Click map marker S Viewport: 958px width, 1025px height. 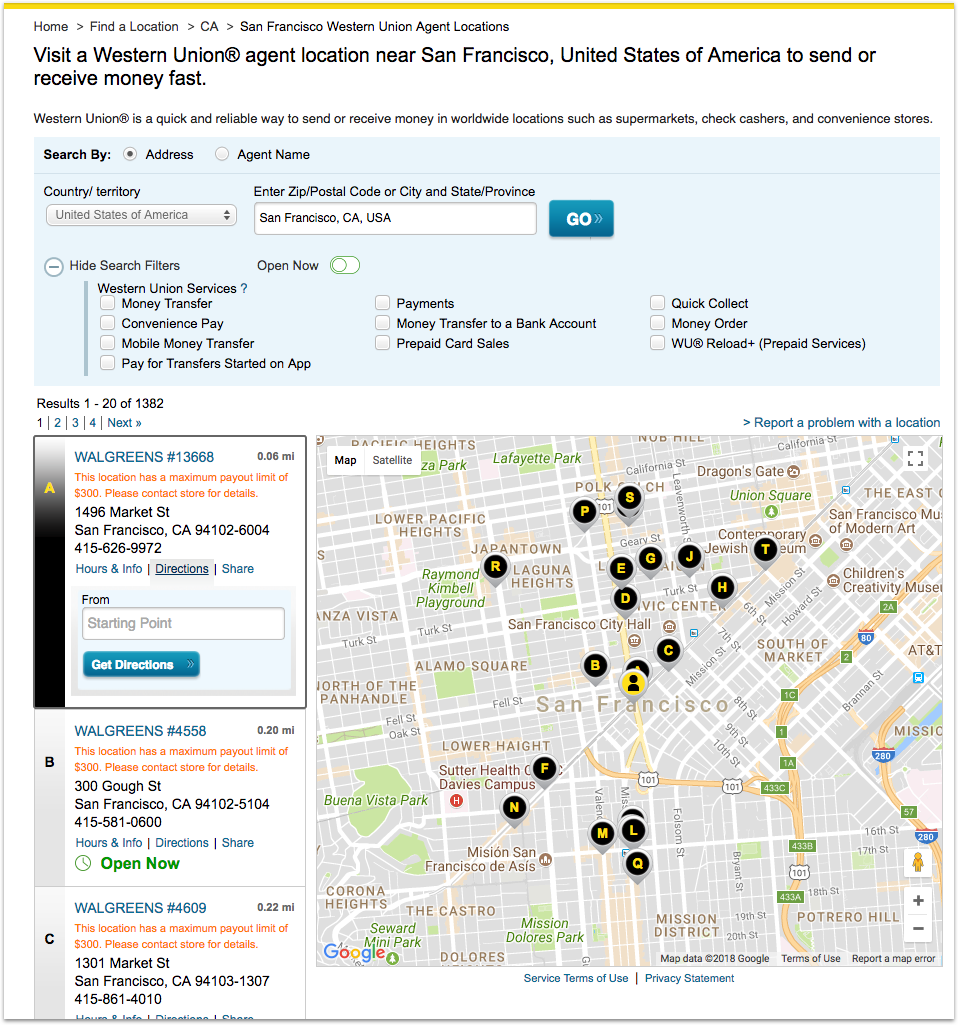(629, 497)
